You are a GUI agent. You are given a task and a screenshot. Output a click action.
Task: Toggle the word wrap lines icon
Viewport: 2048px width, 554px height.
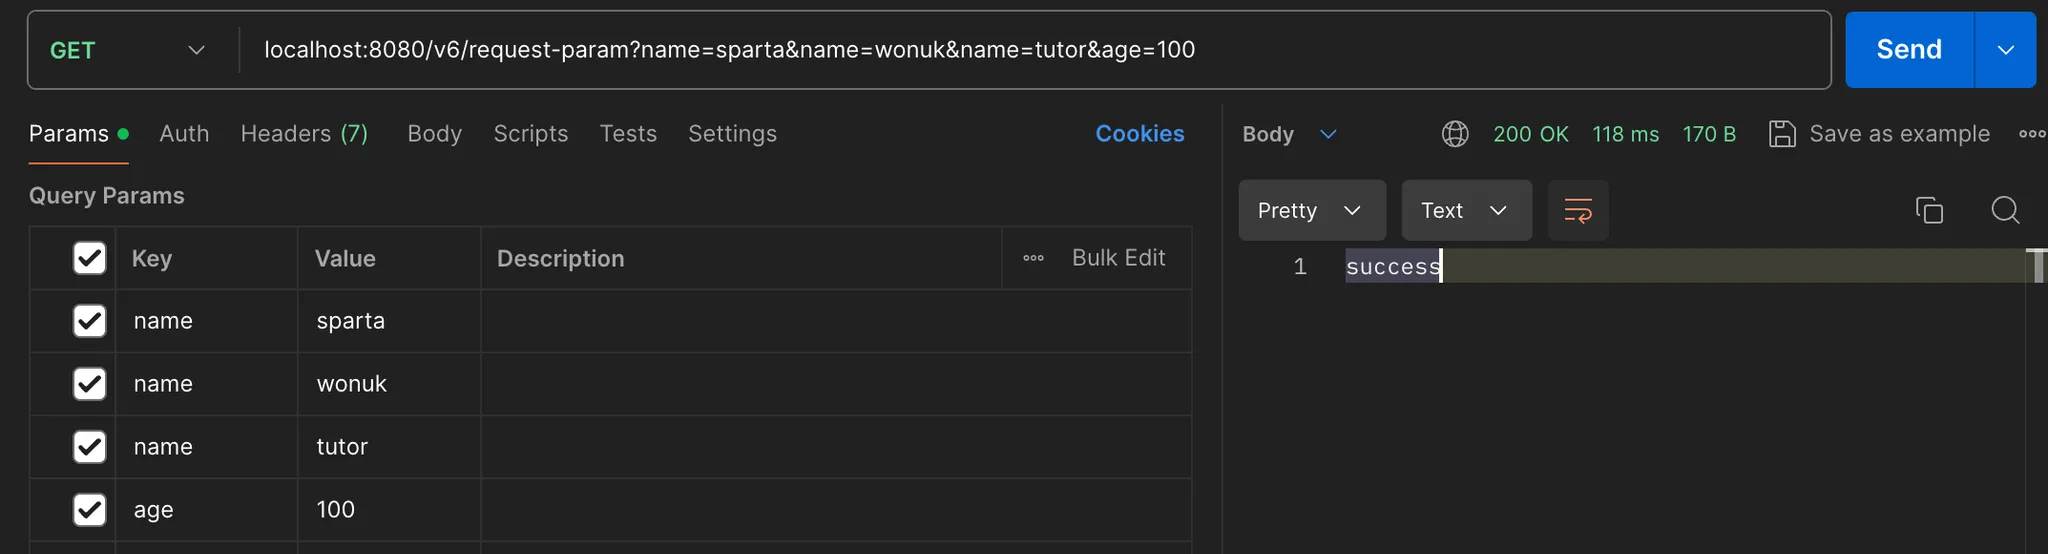click(x=1578, y=210)
